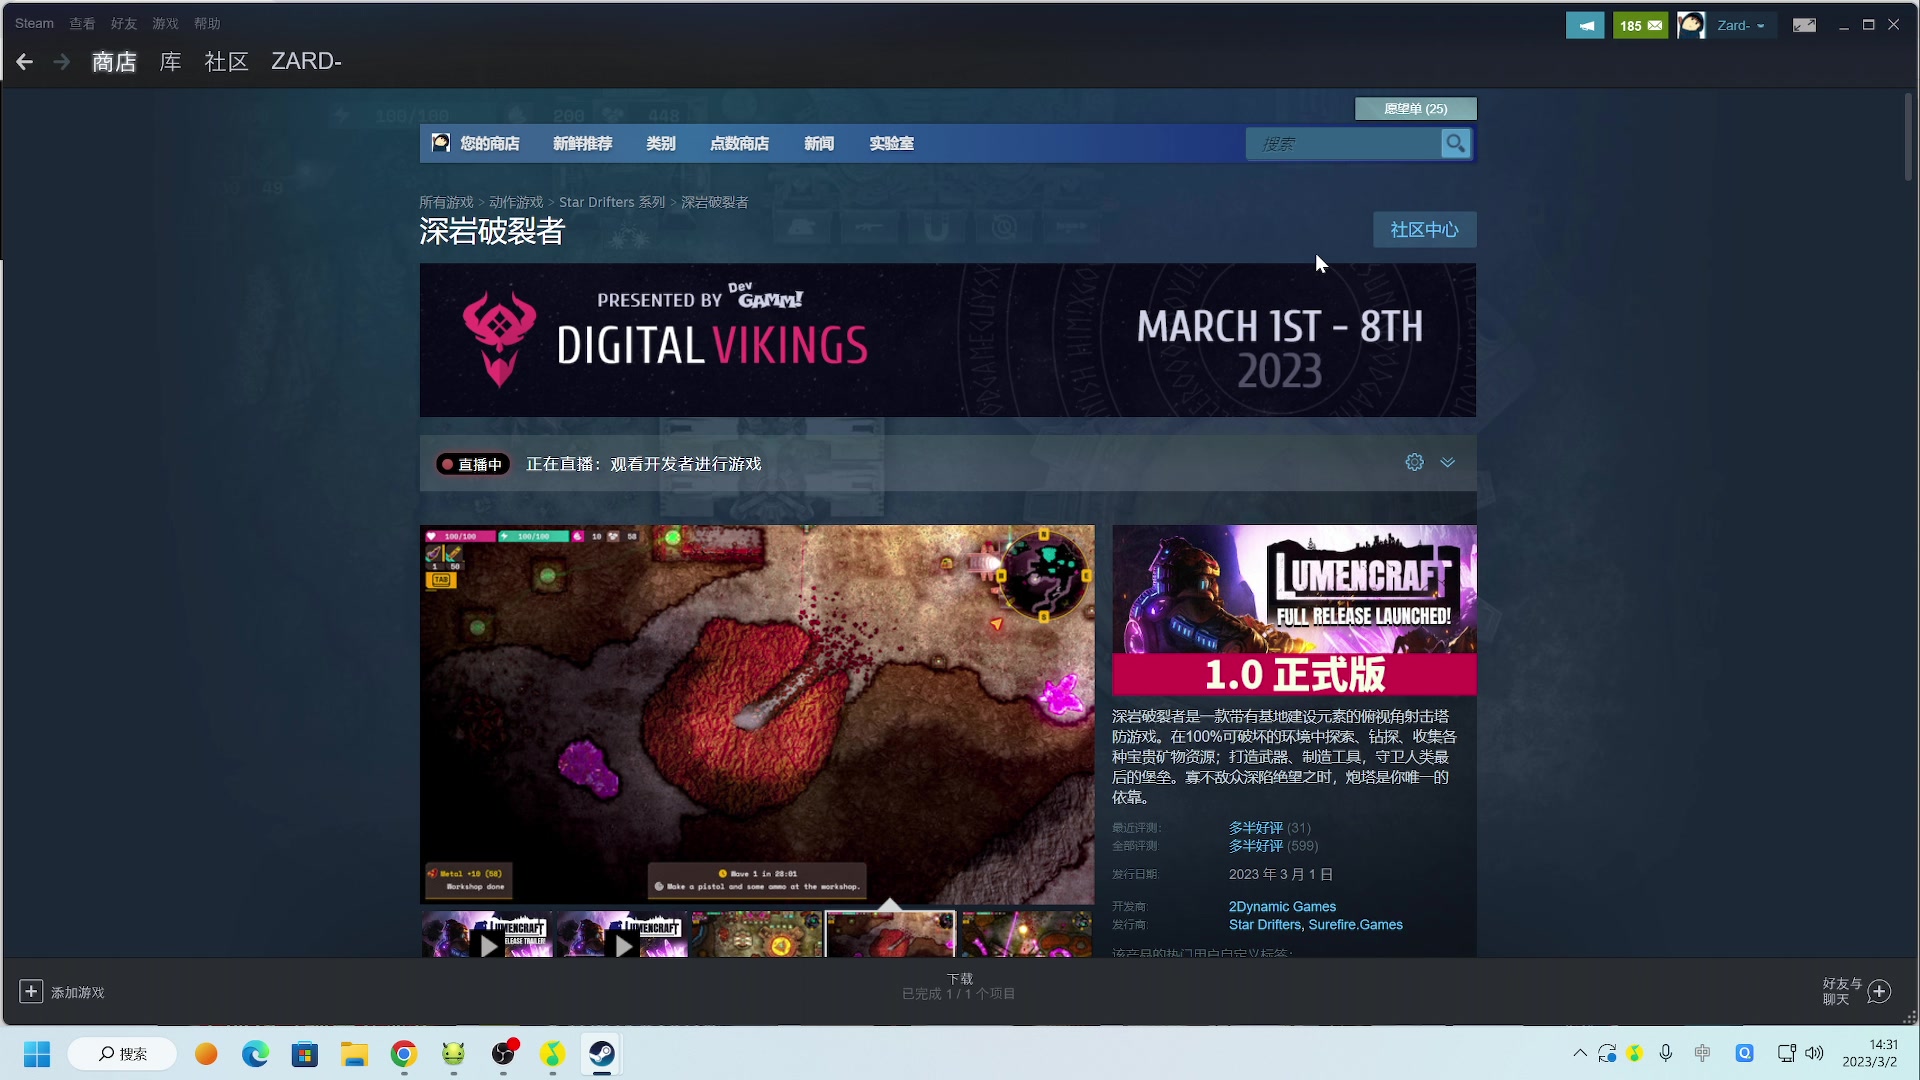1920x1080 pixels.
Task: Open the Steam announcements megaphone icon
Action: (1585, 25)
